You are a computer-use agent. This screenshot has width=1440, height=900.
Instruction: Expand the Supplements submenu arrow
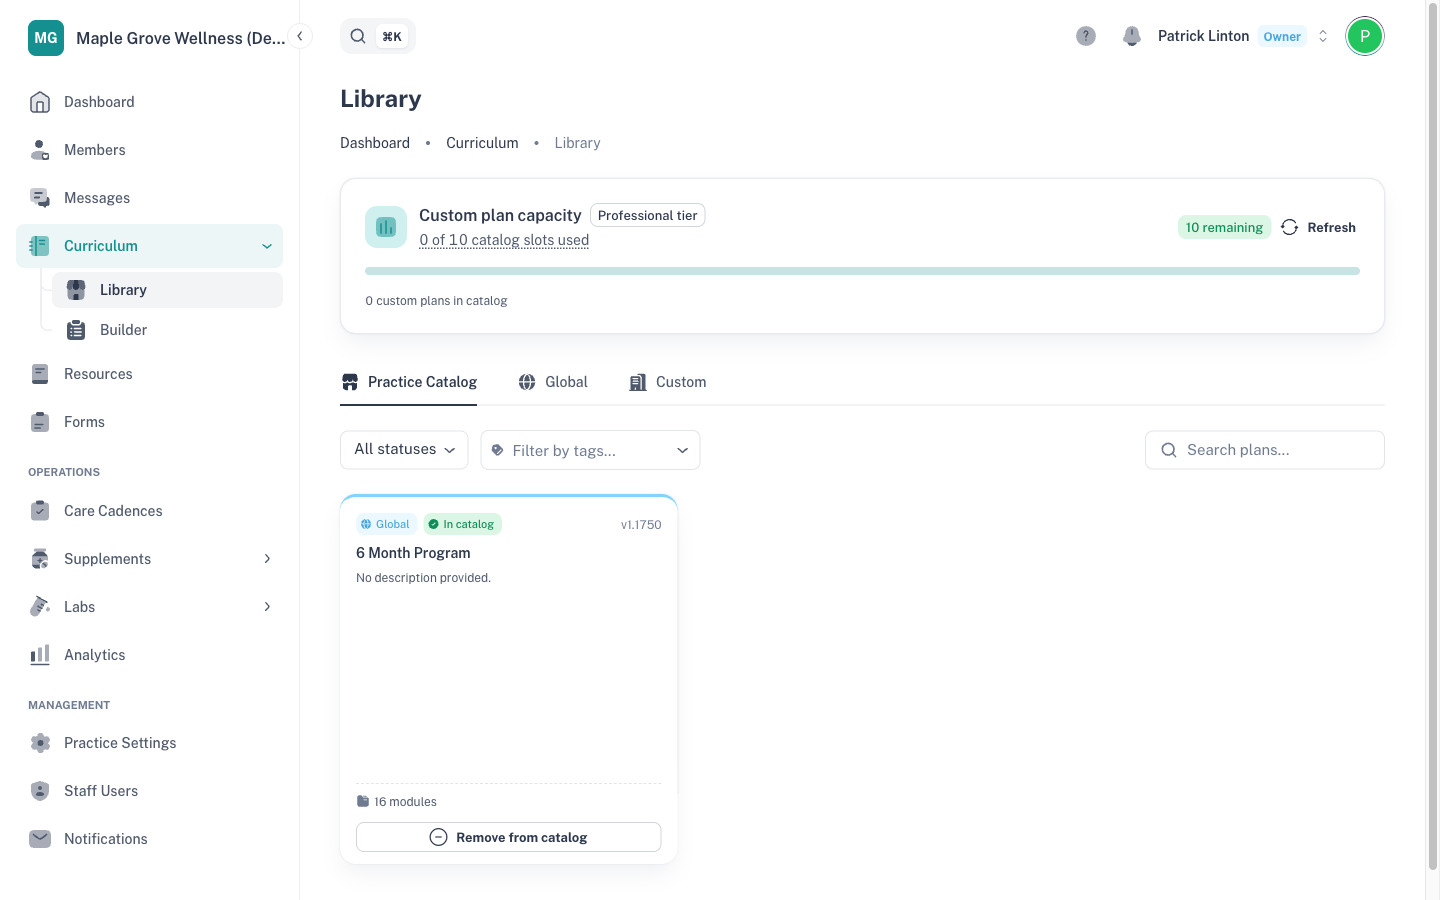coord(267,559)
